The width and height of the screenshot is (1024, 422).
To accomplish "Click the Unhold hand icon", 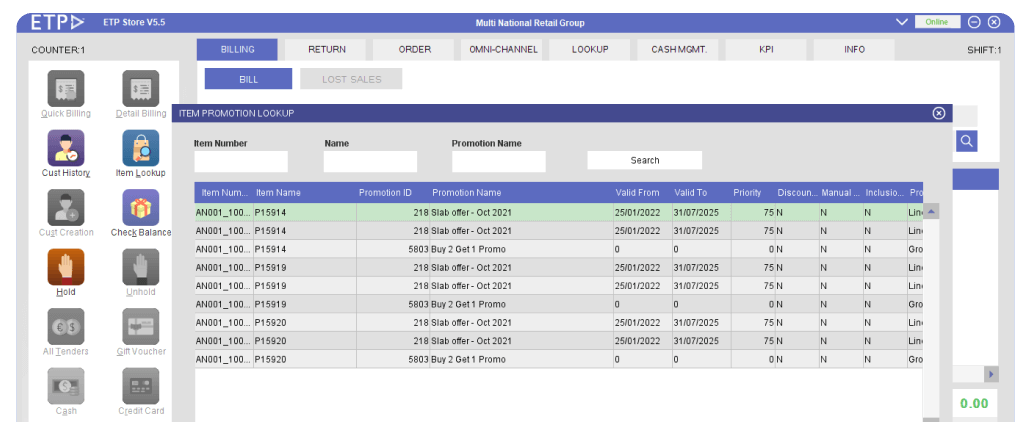I will (x=140, y=267).
